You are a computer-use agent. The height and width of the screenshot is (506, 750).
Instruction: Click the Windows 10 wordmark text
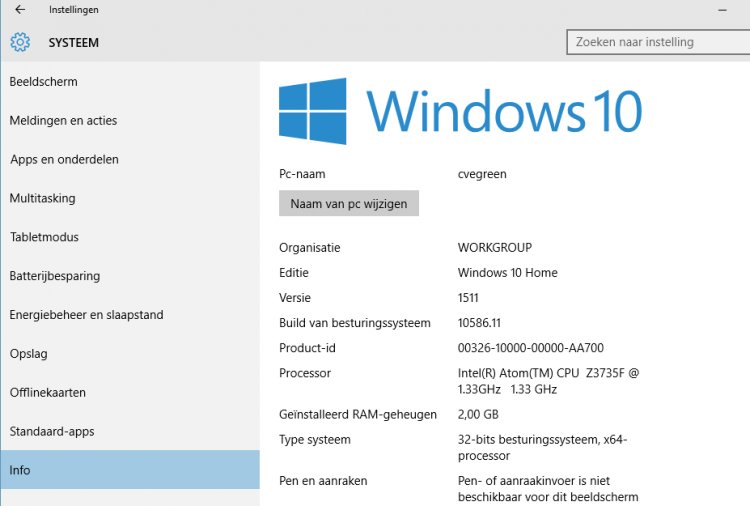504,111
